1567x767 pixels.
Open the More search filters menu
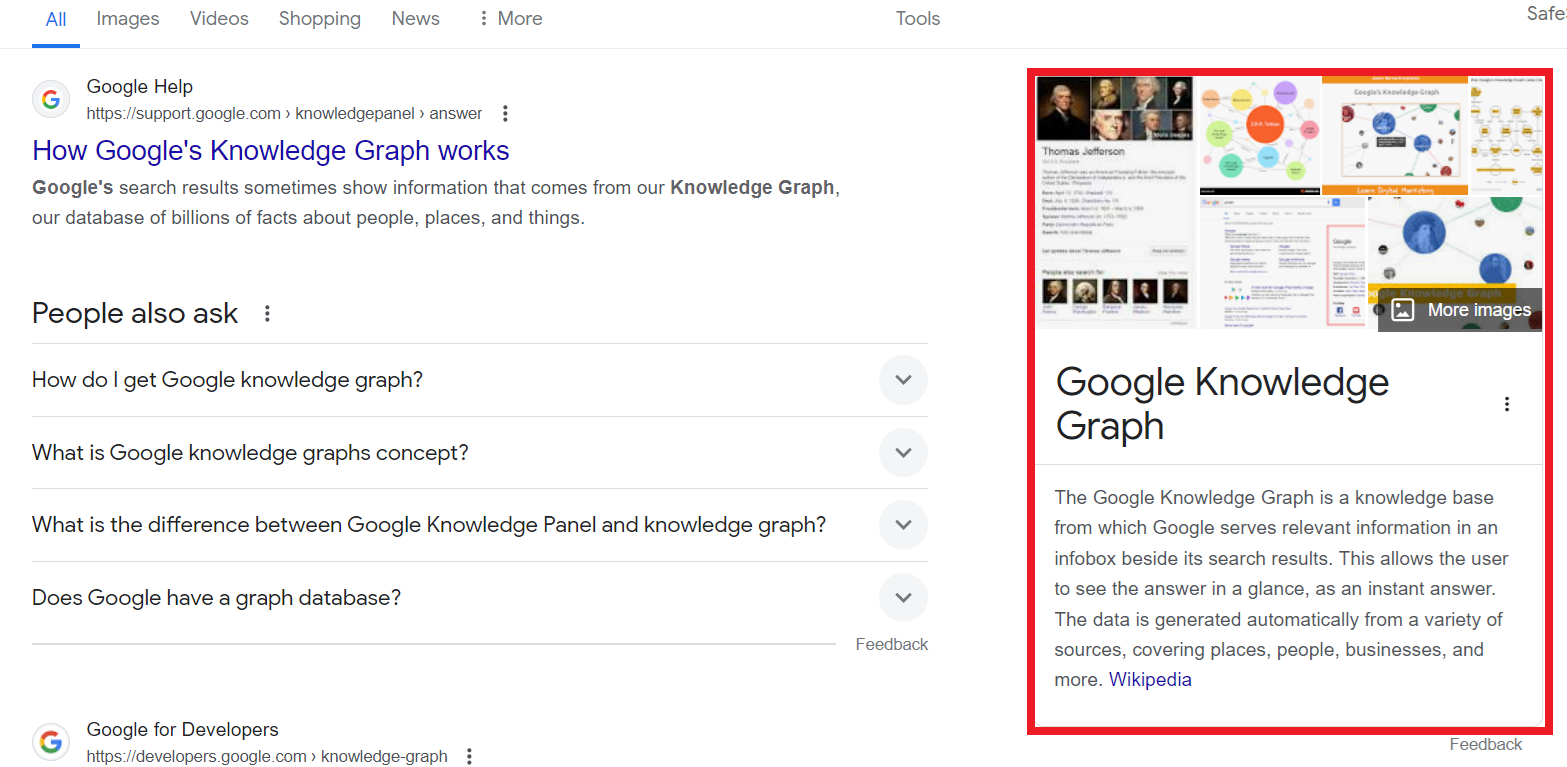510,19
